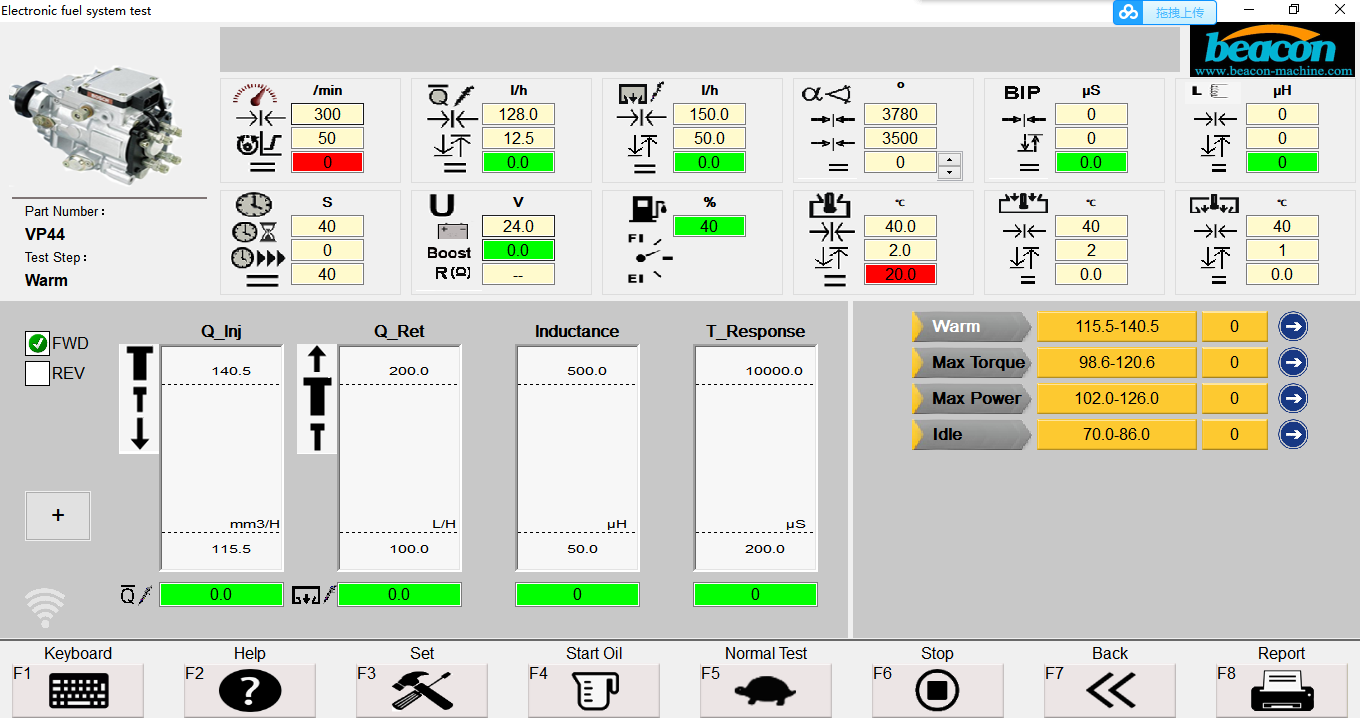Click the R(Ω) resistance field
Image resolution: width=1360 pixels, height=718 pixels.
click(518, 274)
